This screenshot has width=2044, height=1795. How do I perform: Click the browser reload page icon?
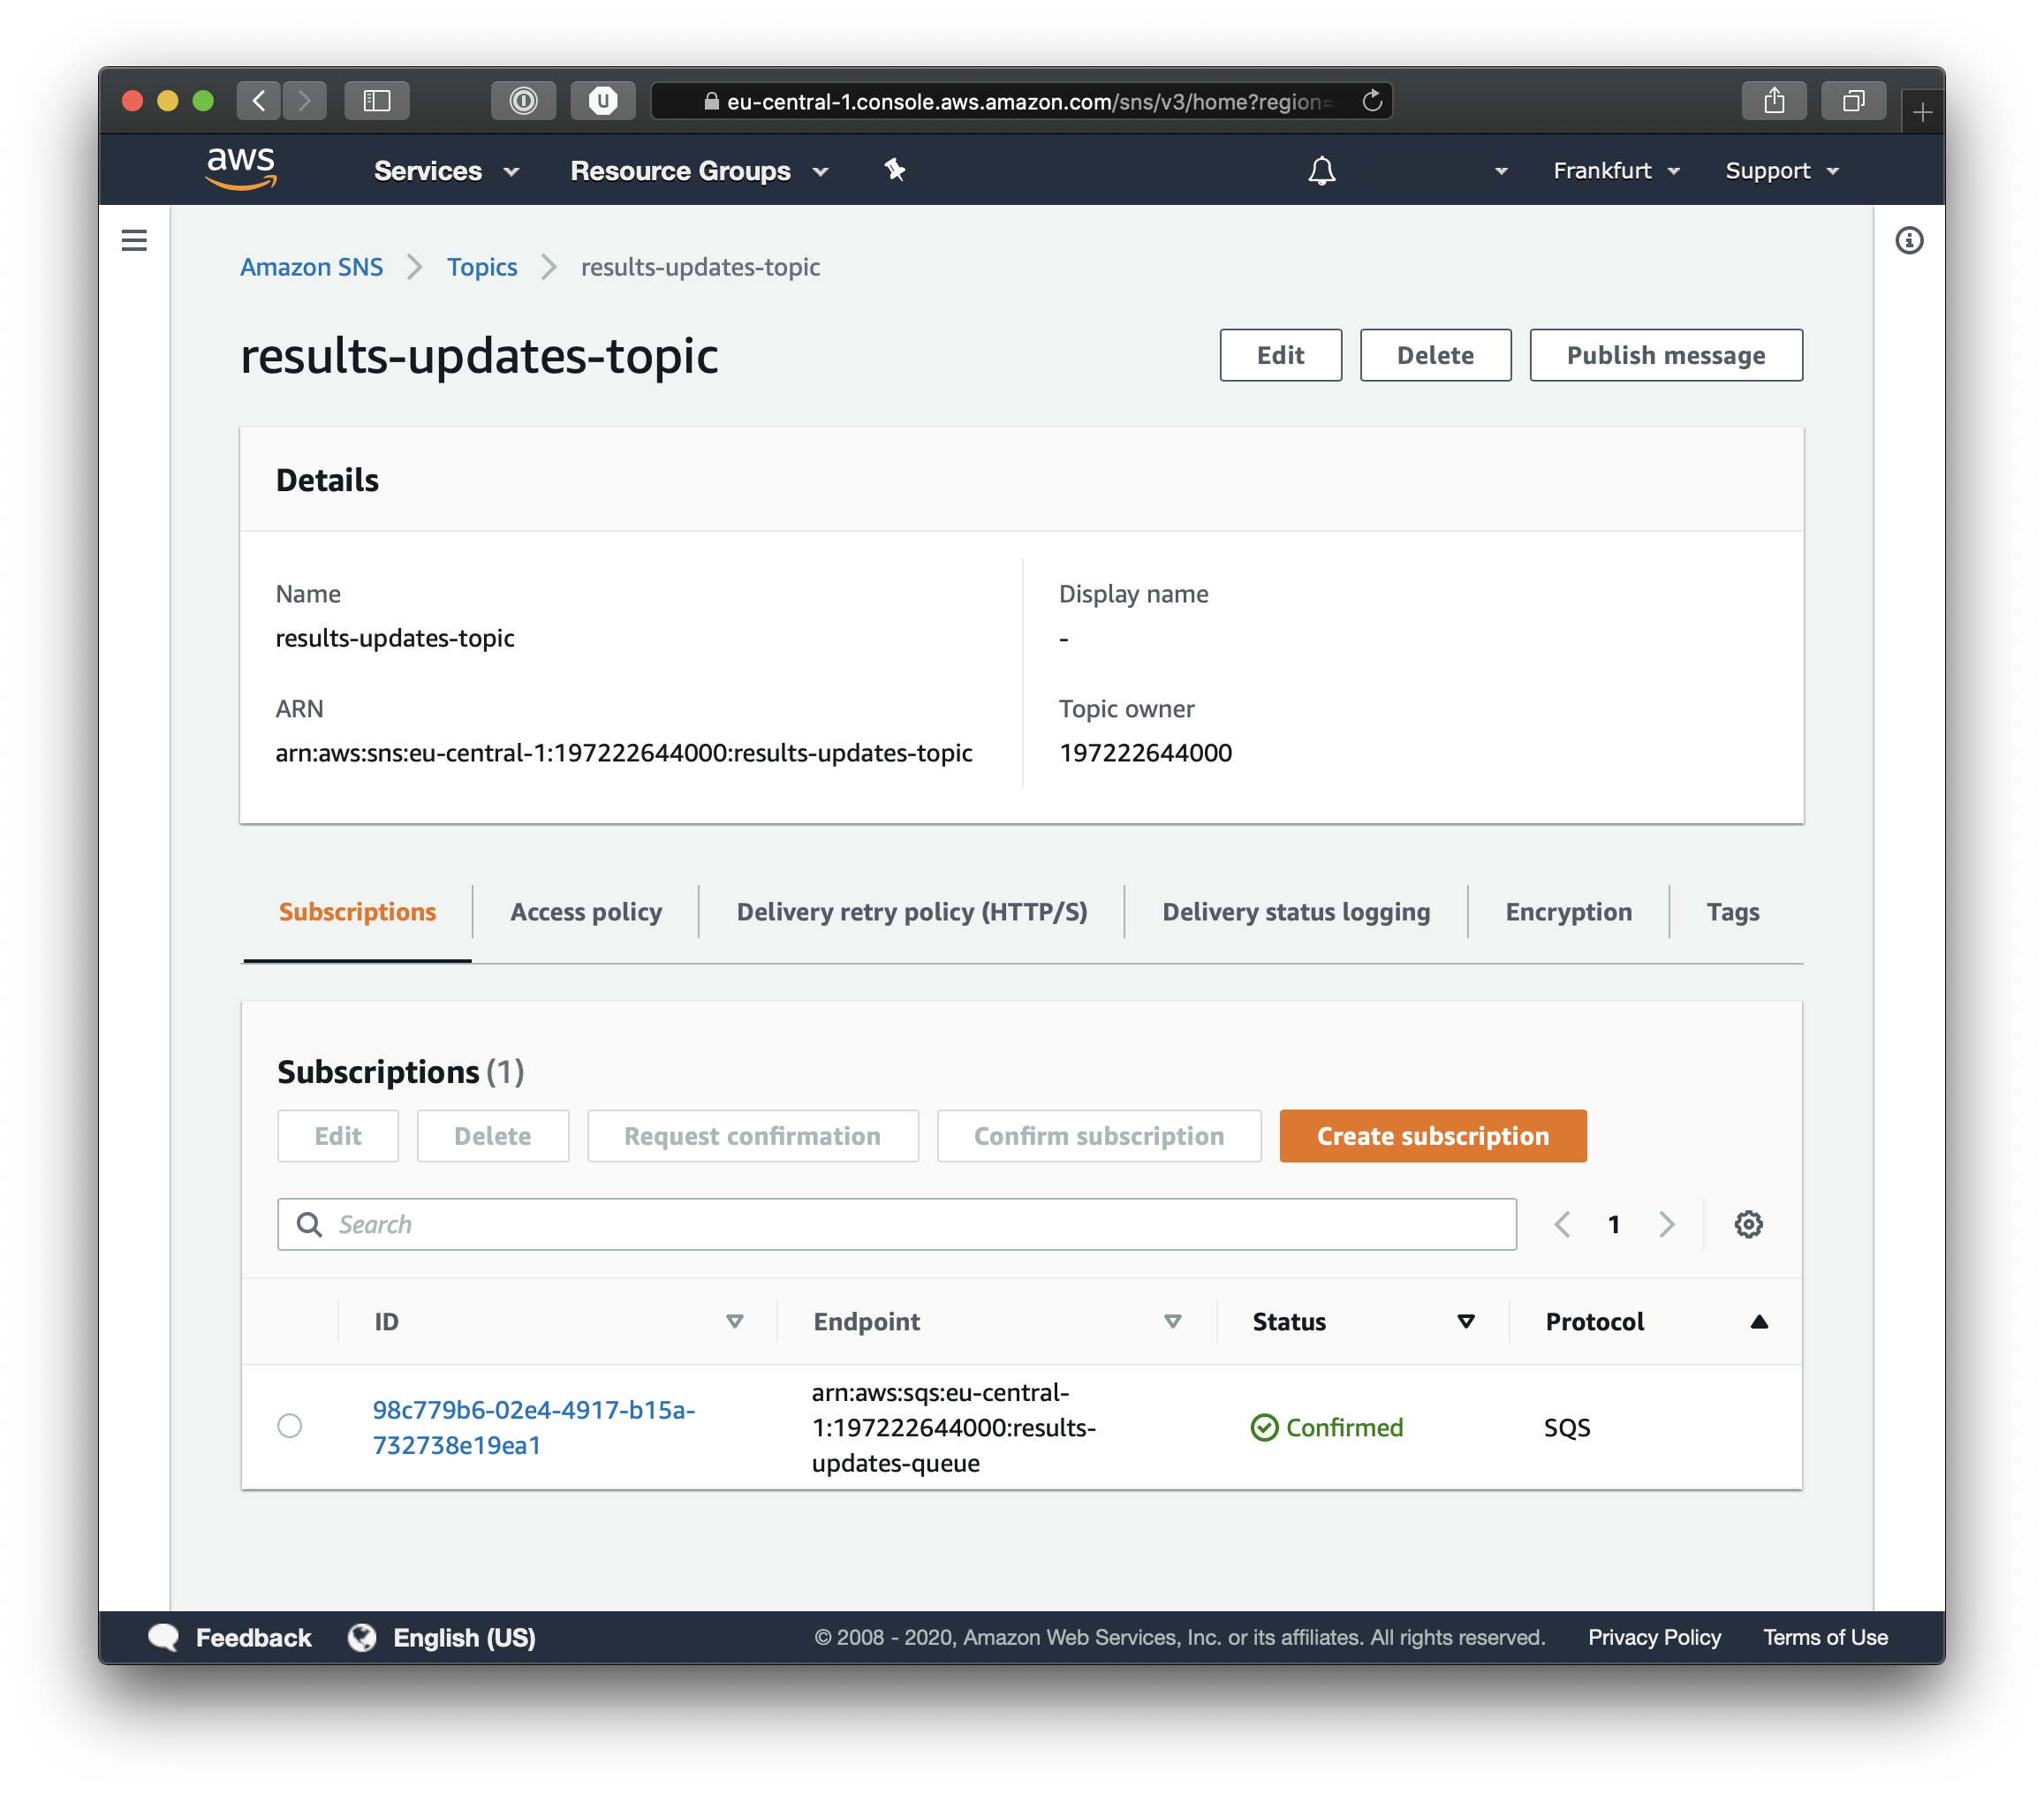coord(1371,101)
